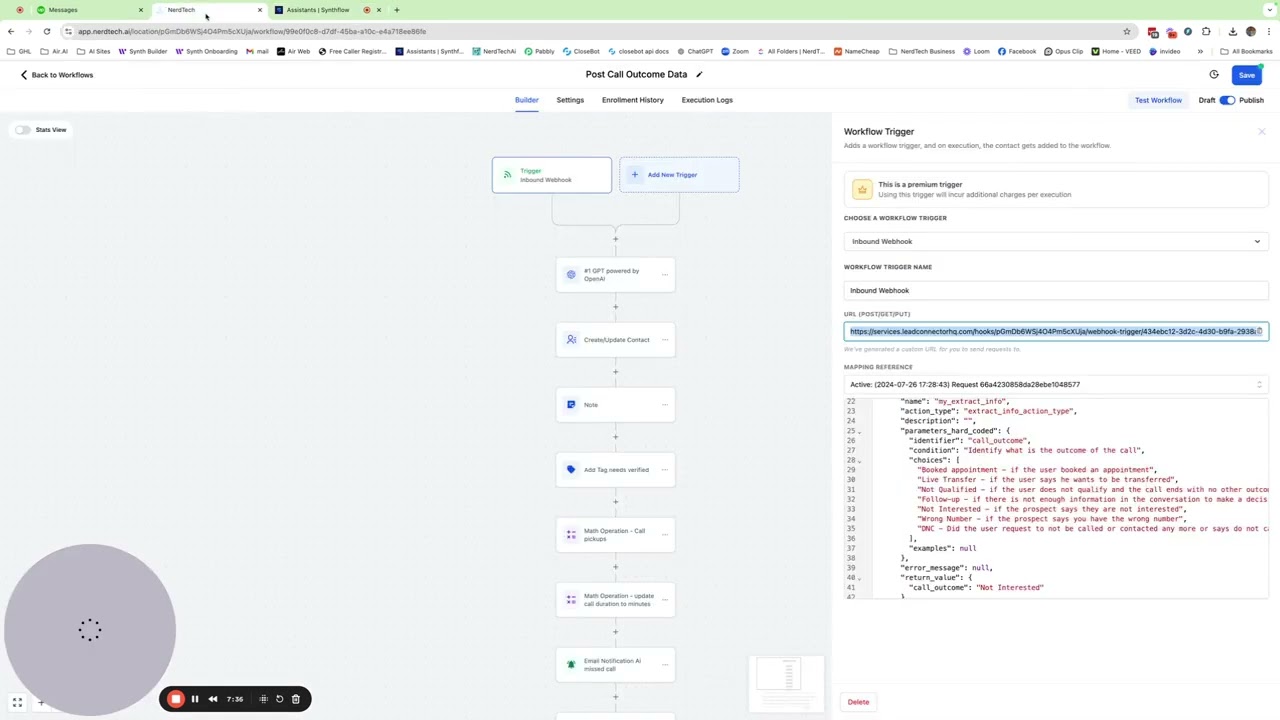Click the trash icon to delete recording
Image resolution: width=1280 pixels, height=720 pixels.
tap(296, 699)
